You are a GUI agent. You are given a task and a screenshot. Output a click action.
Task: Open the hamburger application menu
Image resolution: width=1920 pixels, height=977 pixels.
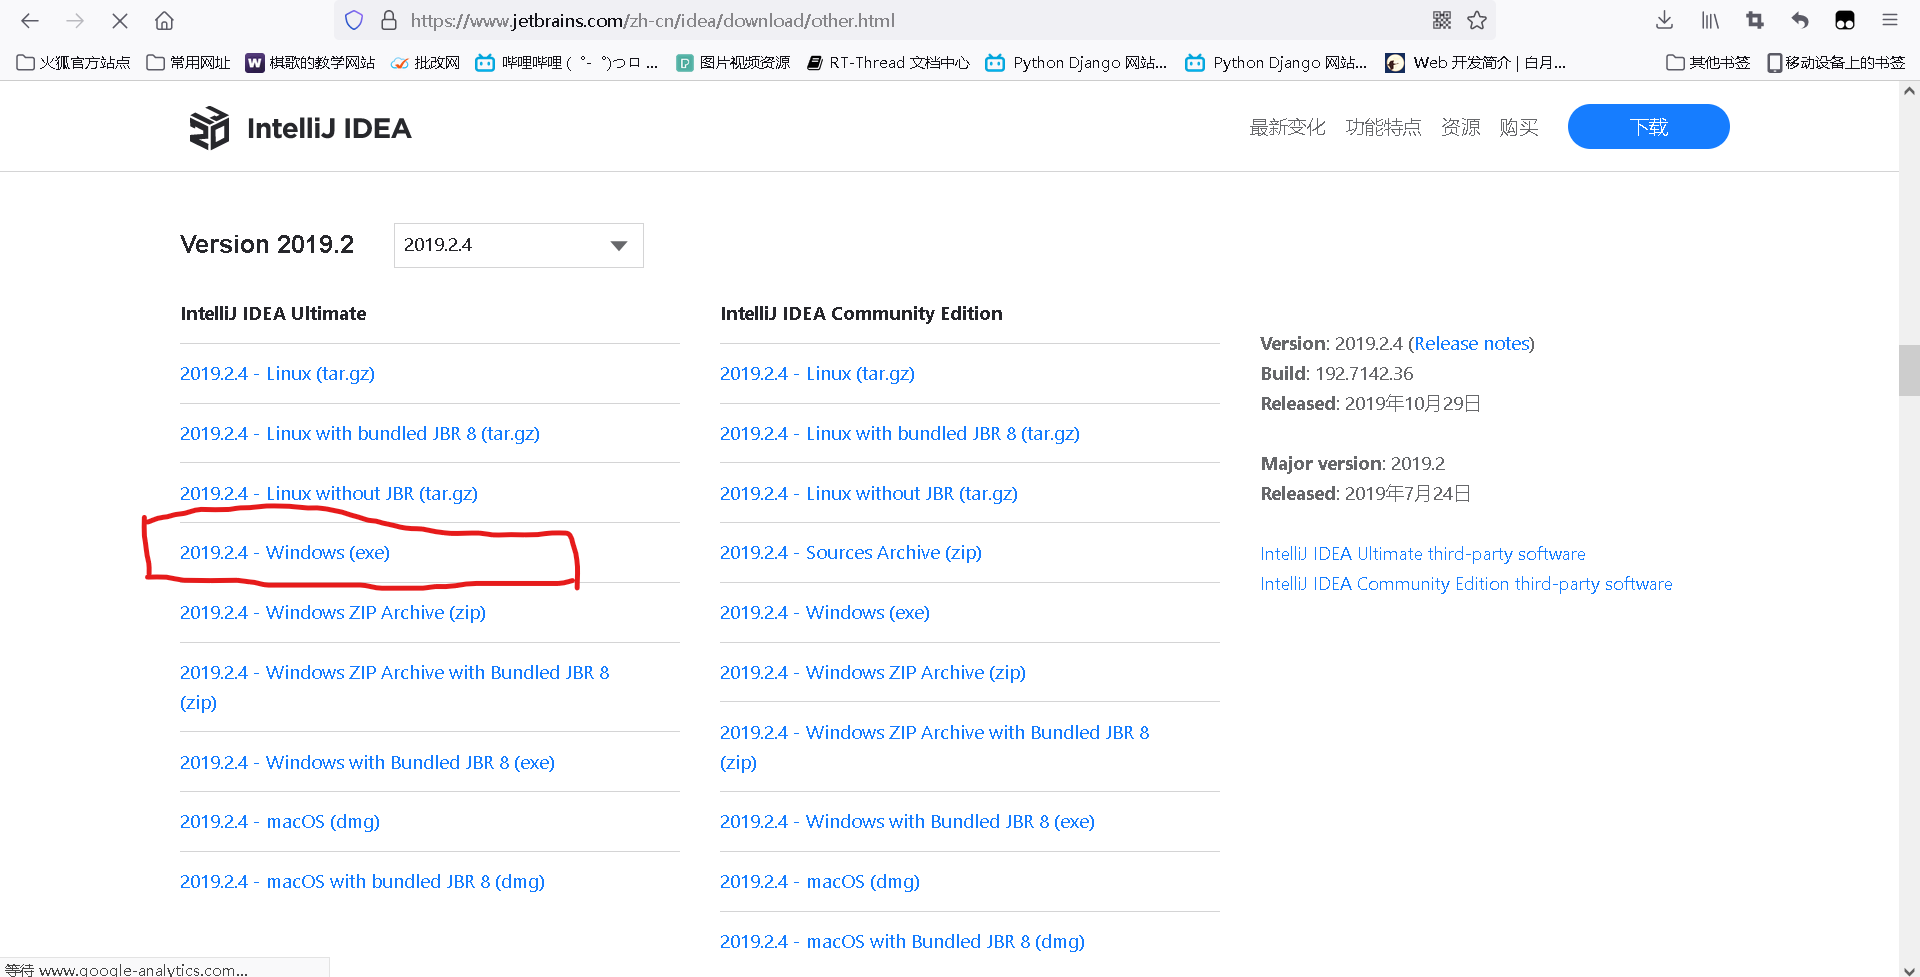[1889, 20]
